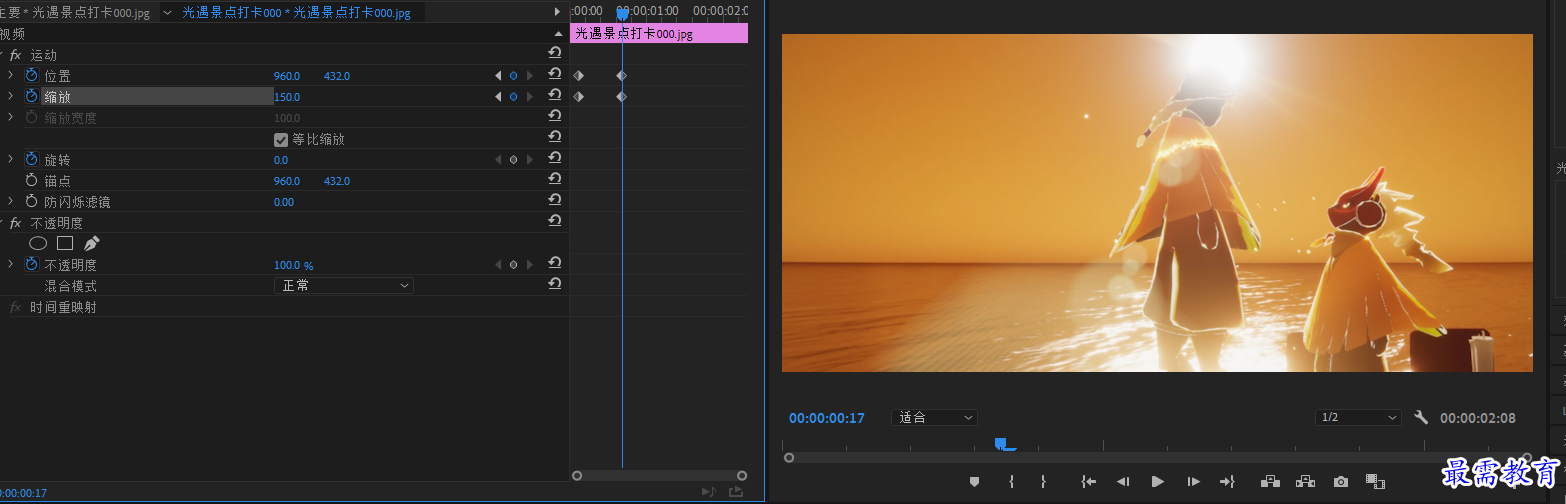1566x504 pixels.
Task: Export frame with camera icon
Action: pyautogui.click(x=1341, y=481)
